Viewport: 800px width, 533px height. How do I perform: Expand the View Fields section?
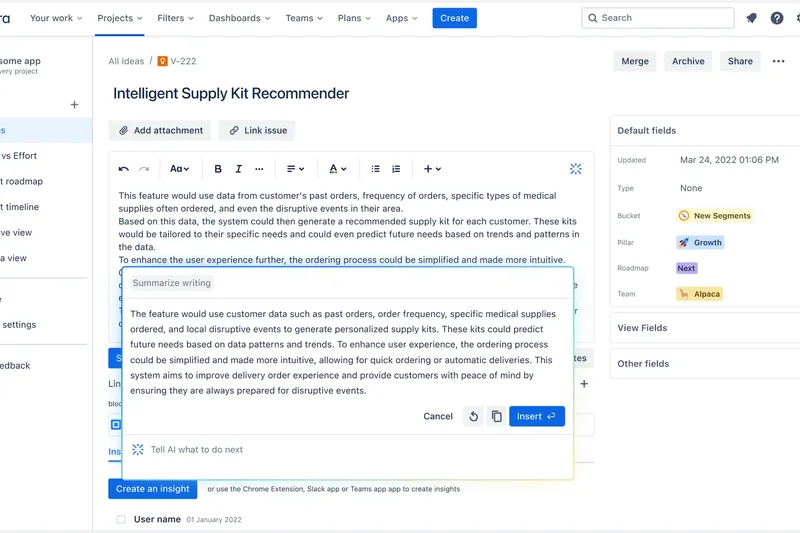(x=706, y=328)
